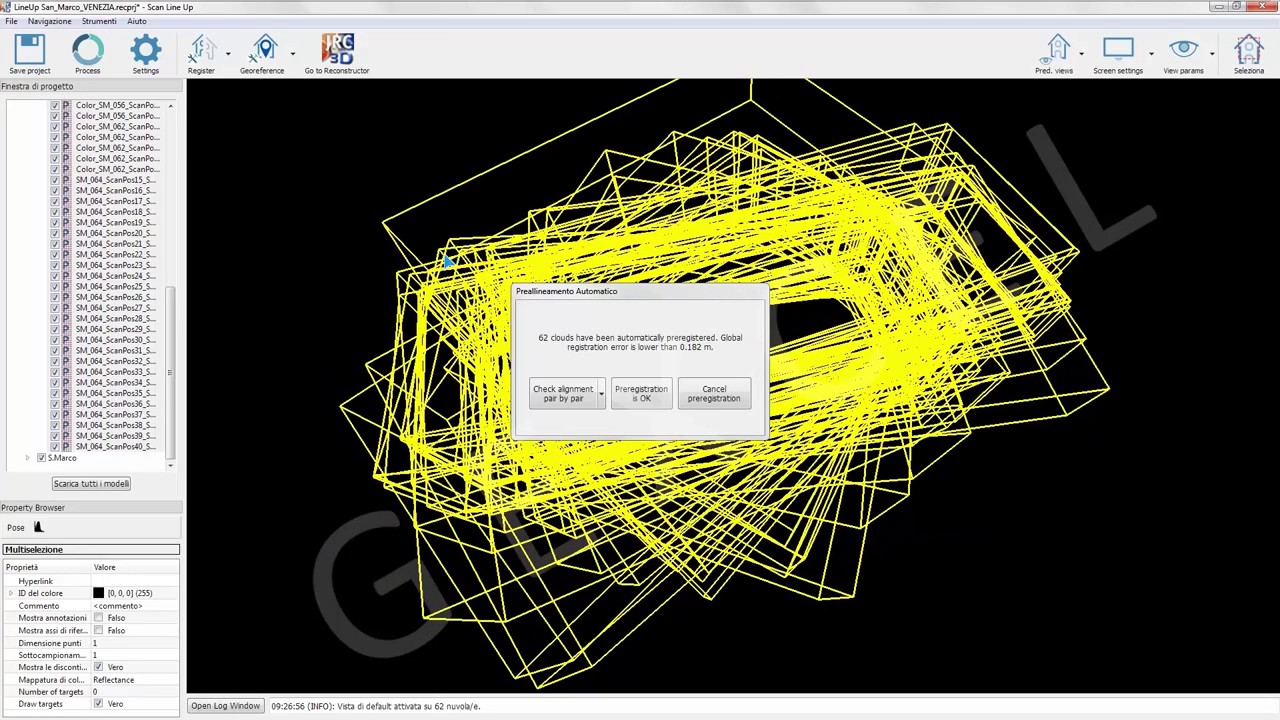Click point cloud icon of SM_064_ScanPos37
1280x720 pixels.
(x=66, y=414)
